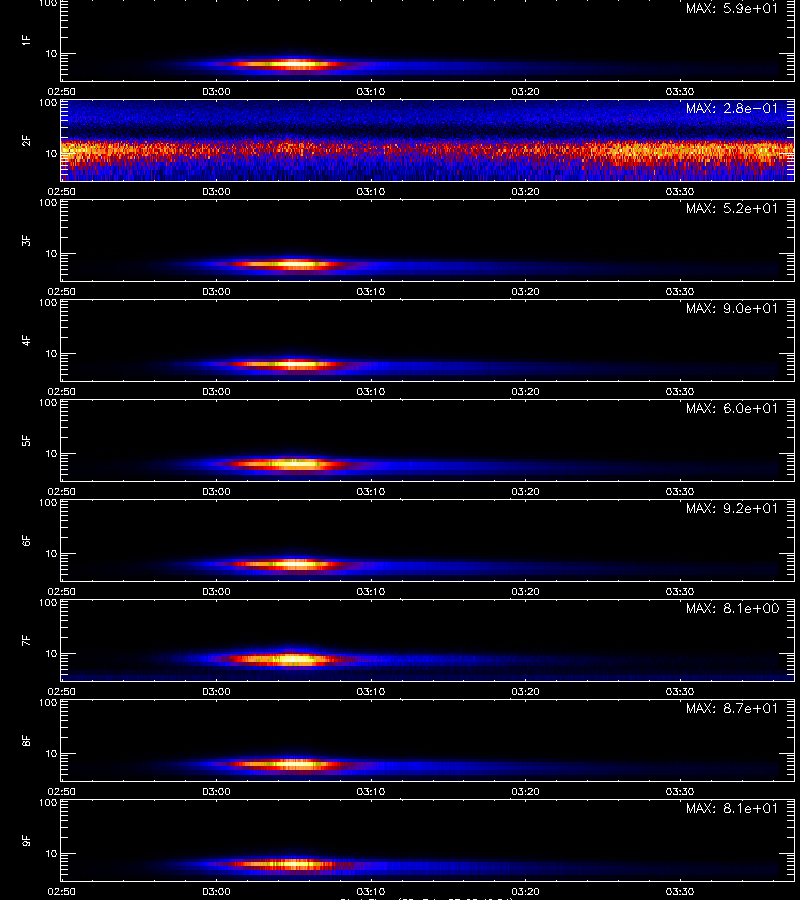The width and height of the screenshot is (800, 900).
Task: Select the MAX: 8.7e+01 annotation
Action: (732, 708)
